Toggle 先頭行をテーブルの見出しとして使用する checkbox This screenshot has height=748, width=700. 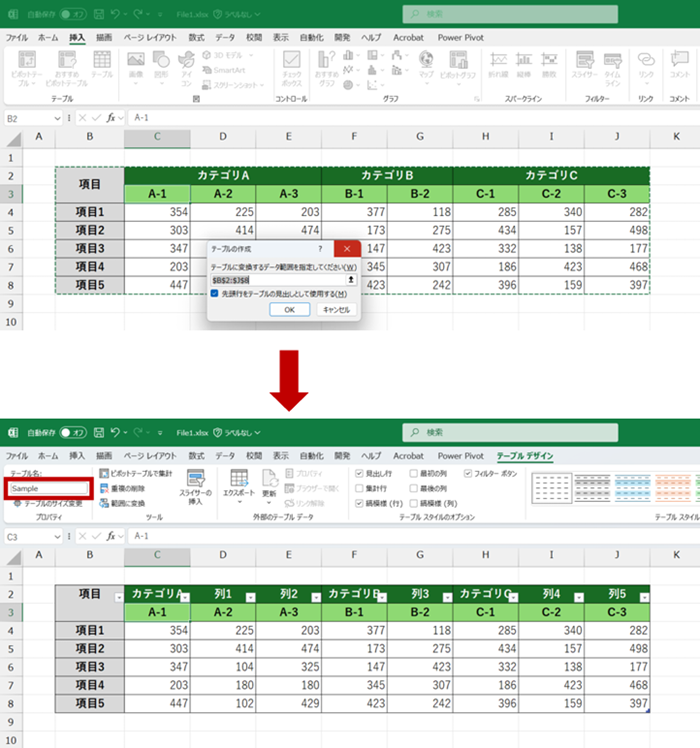coord(215,294)
